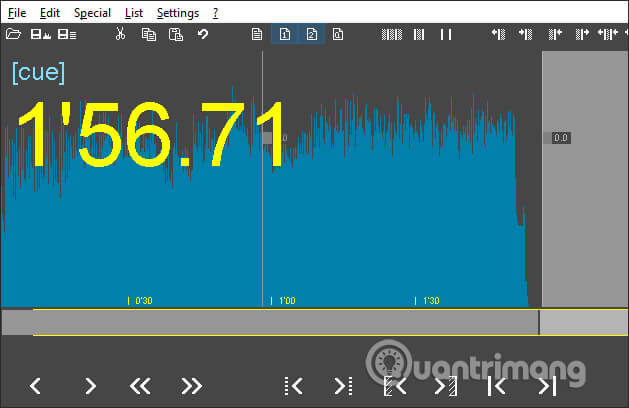Jump forward with double right chevrons
The image size is (629, 408).
click(x=191, y=386)
